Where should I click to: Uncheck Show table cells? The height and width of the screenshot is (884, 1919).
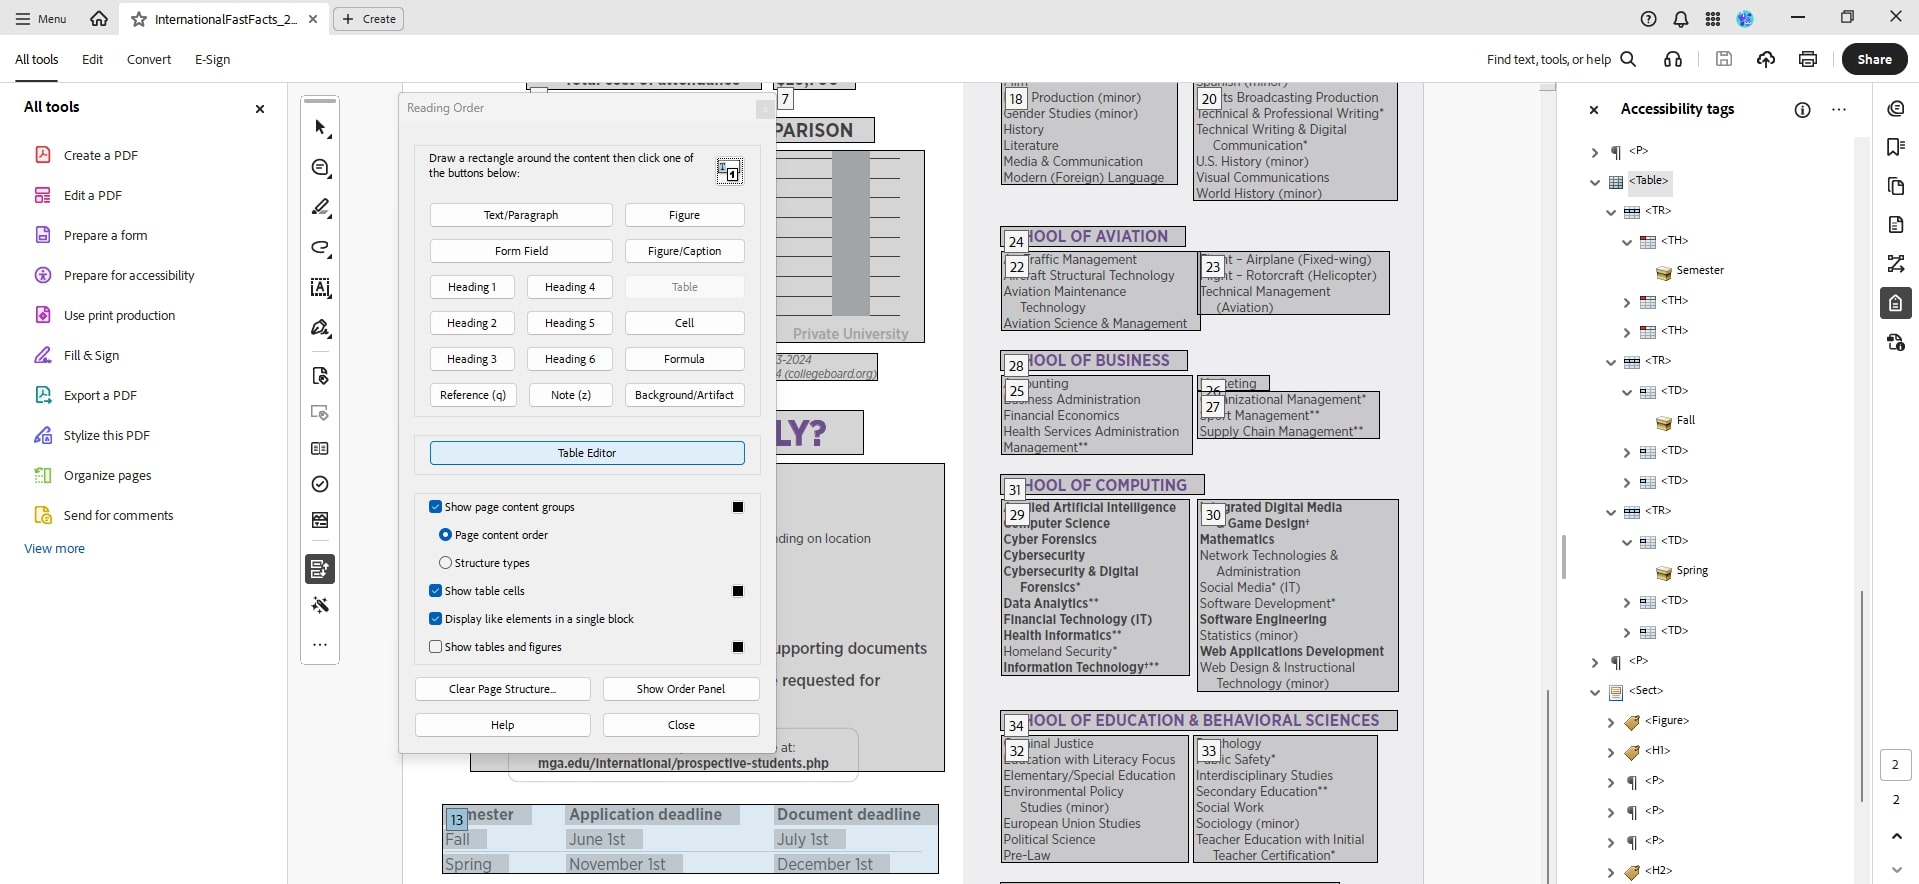436,591
